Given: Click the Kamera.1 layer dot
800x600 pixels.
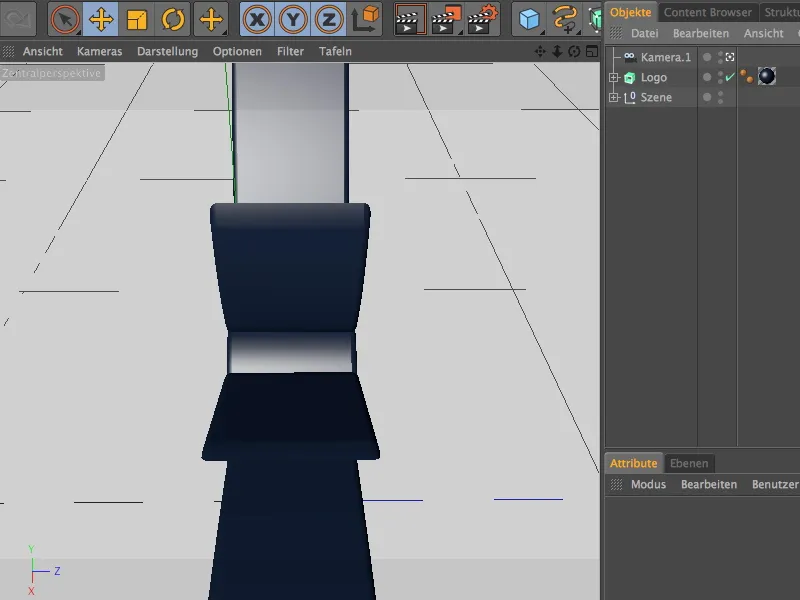Looking at the screenshot, I should coord(707,57).
